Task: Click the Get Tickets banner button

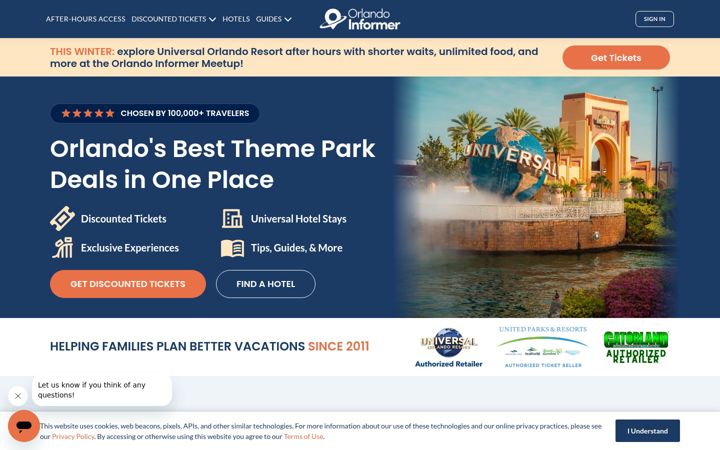Action: 616,58
